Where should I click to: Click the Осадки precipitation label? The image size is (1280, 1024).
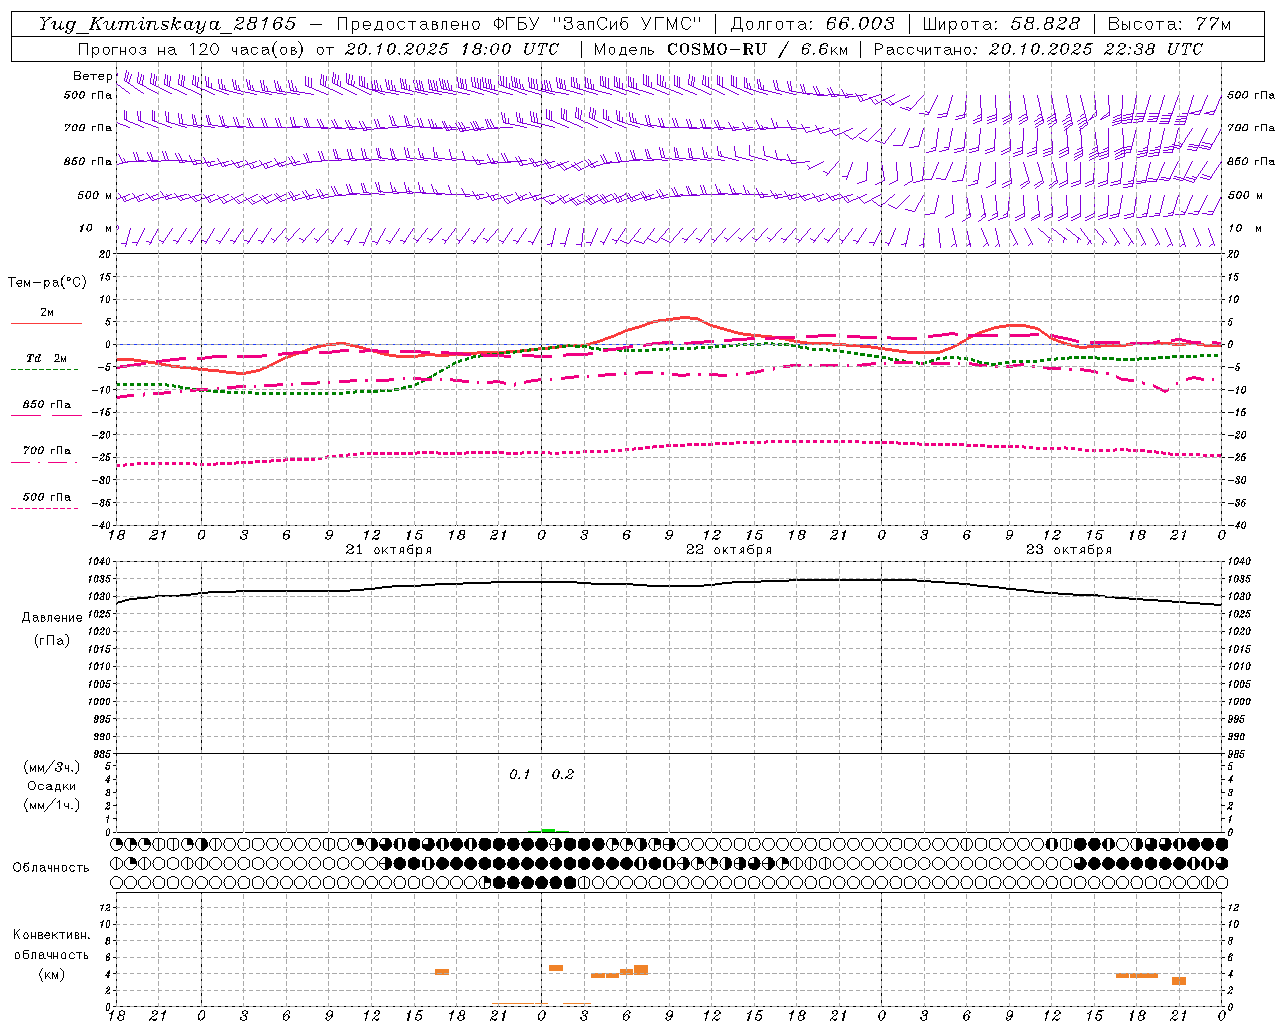point(52,786)
